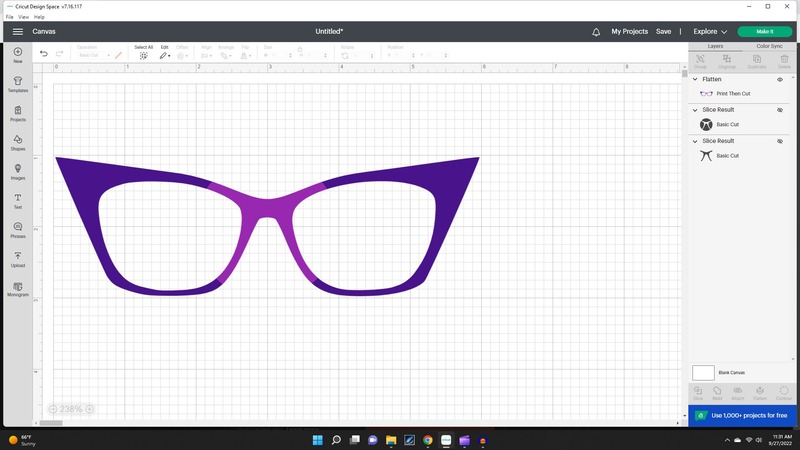The image size is (800, 450).
Task: Show the first Slice Result layer
Action: tap(780, 110)
